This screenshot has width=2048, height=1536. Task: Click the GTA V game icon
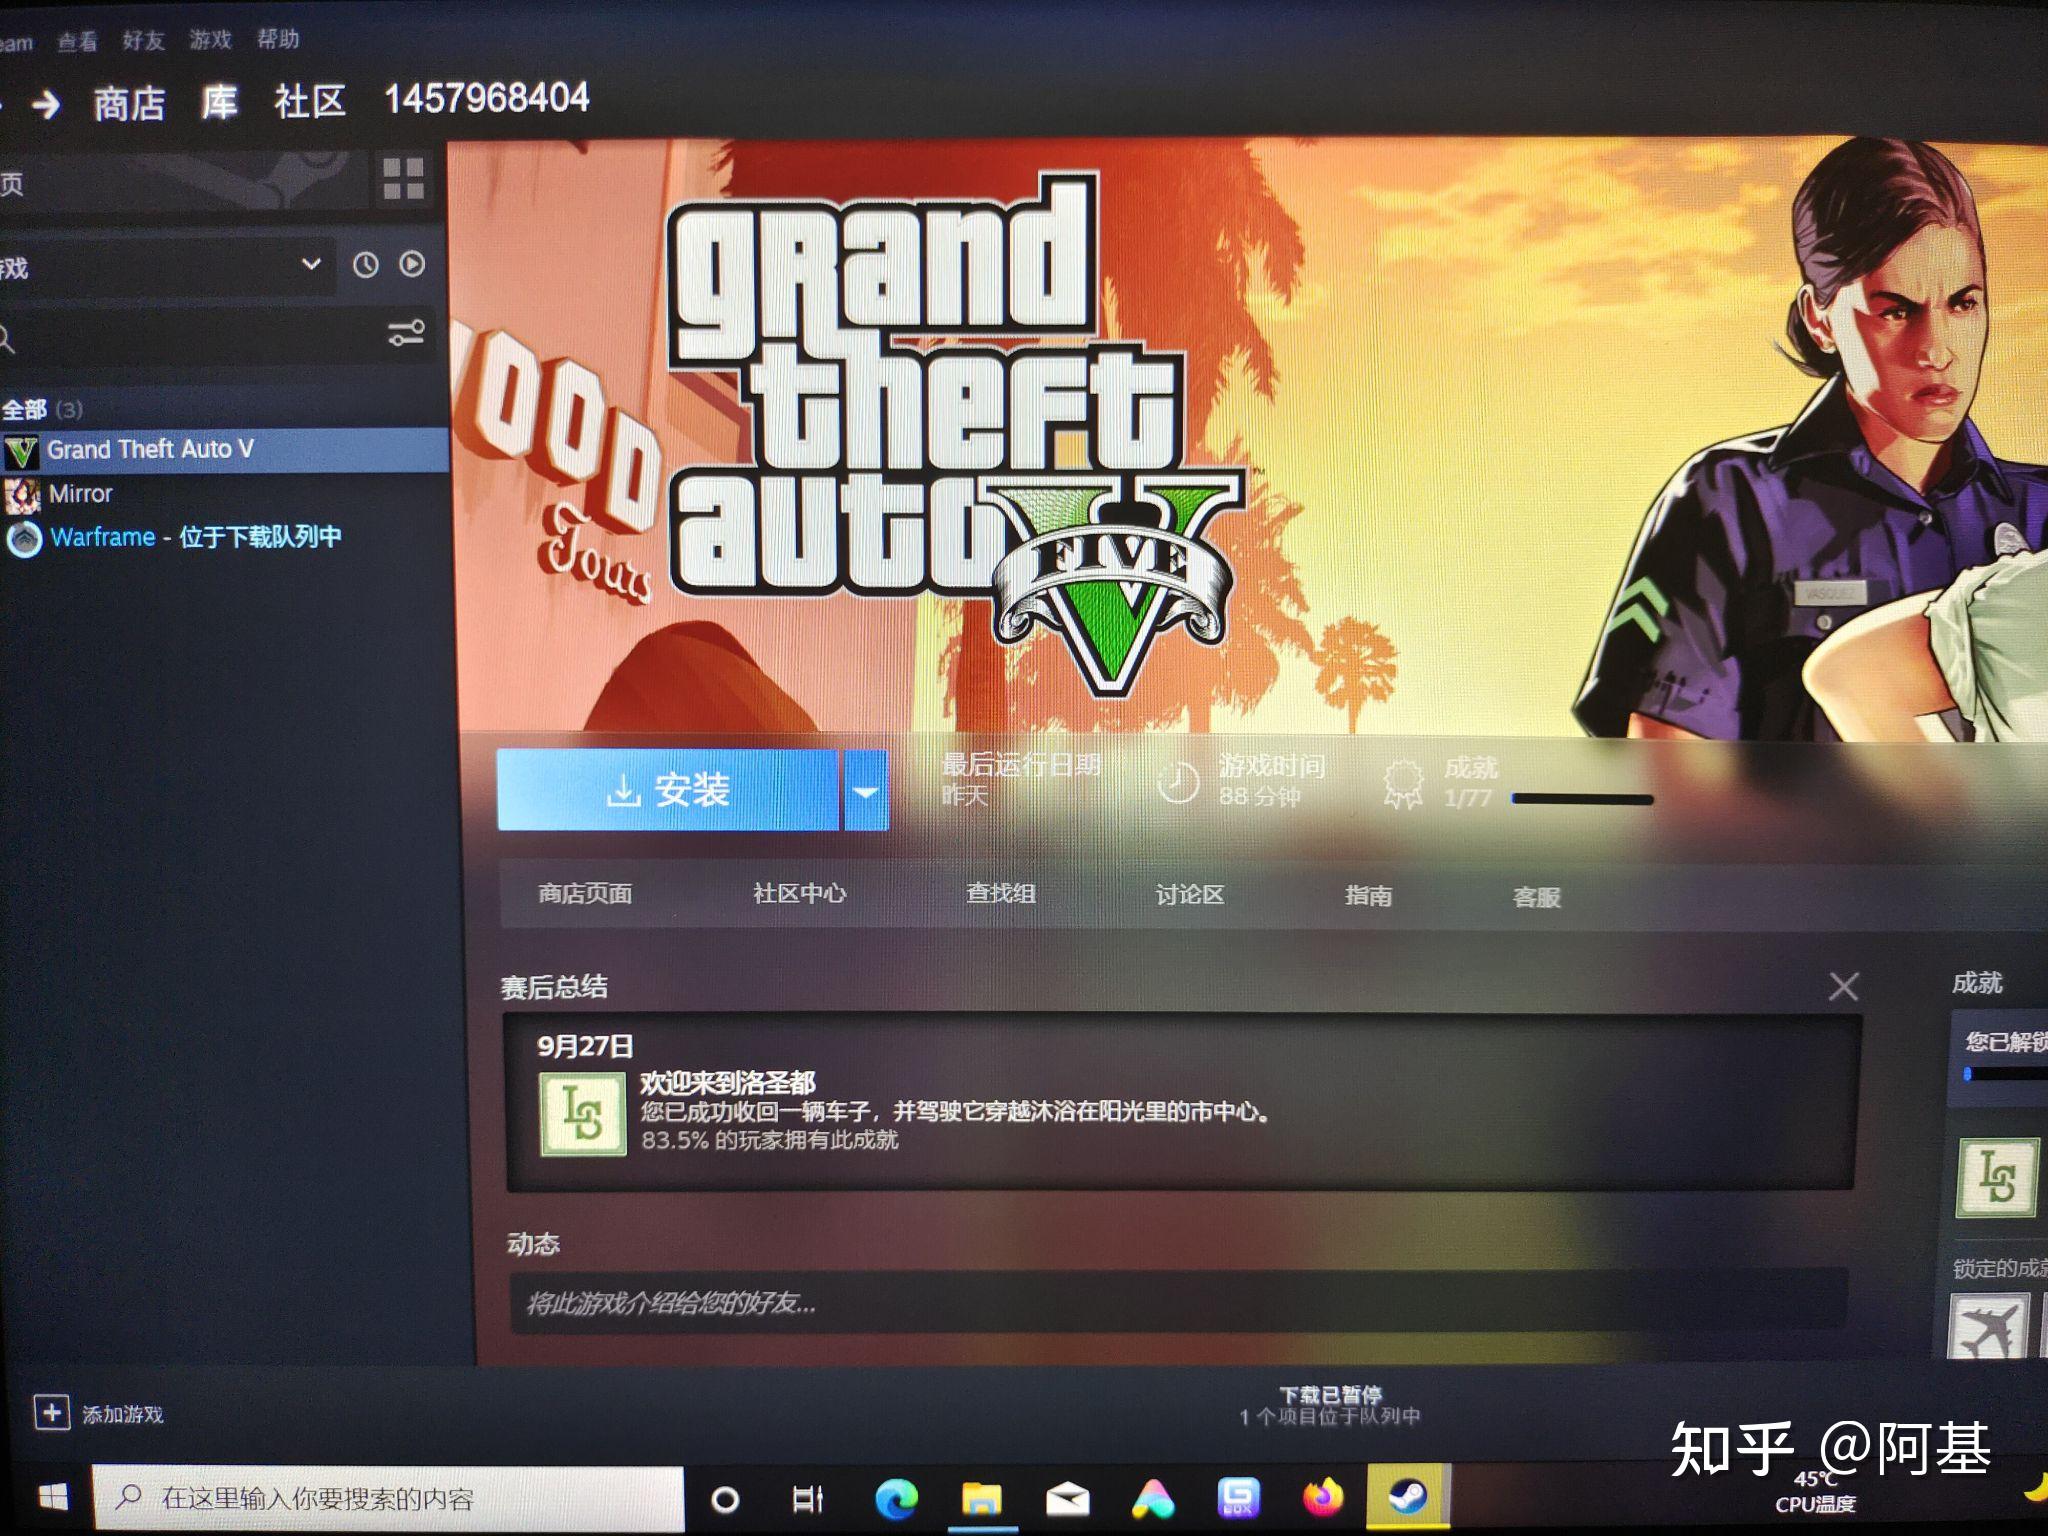21,452
